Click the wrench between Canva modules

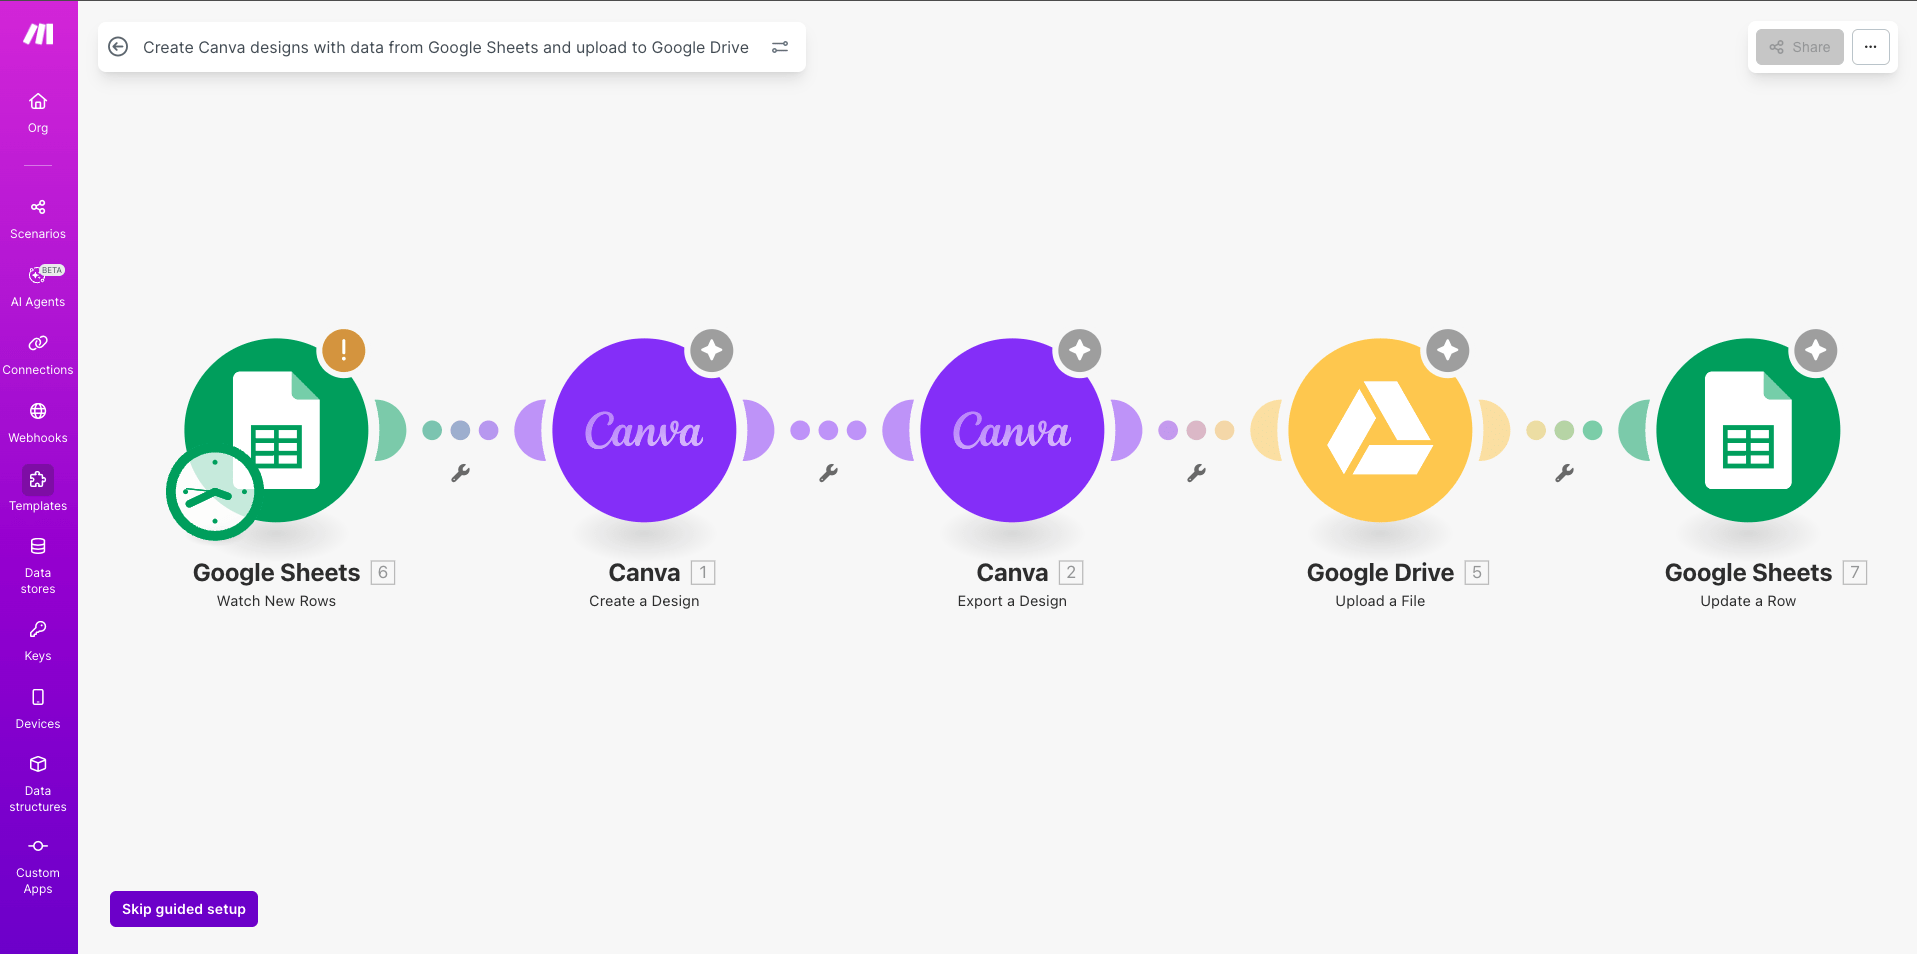(x=828, y=473)
